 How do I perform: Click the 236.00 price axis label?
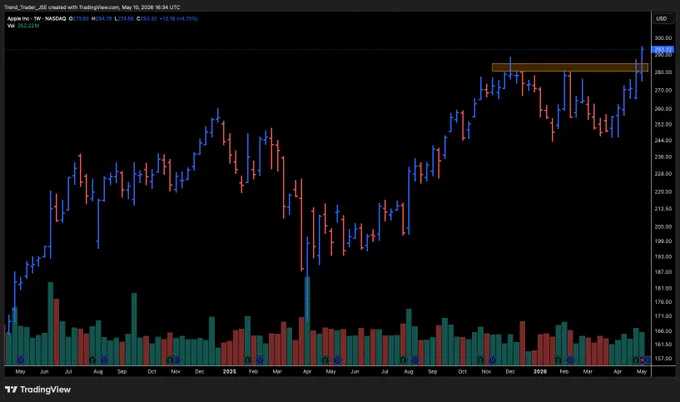coord(663,157)
